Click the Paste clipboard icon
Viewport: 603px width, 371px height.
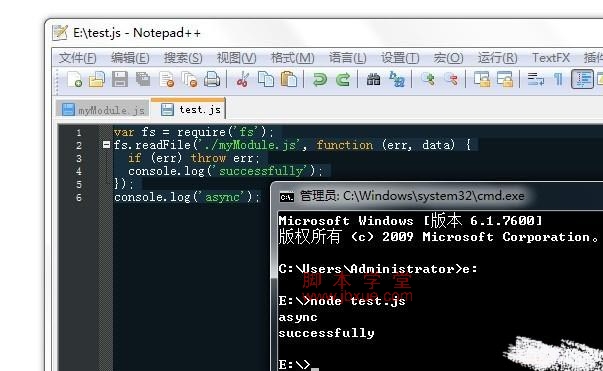click(x=289, y=80)
